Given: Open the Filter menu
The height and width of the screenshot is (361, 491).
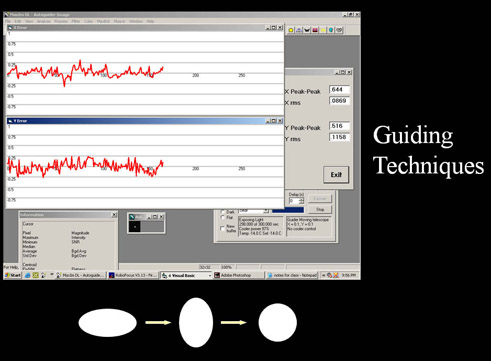Looking at the screenshot, I should [x=76, y=21].
